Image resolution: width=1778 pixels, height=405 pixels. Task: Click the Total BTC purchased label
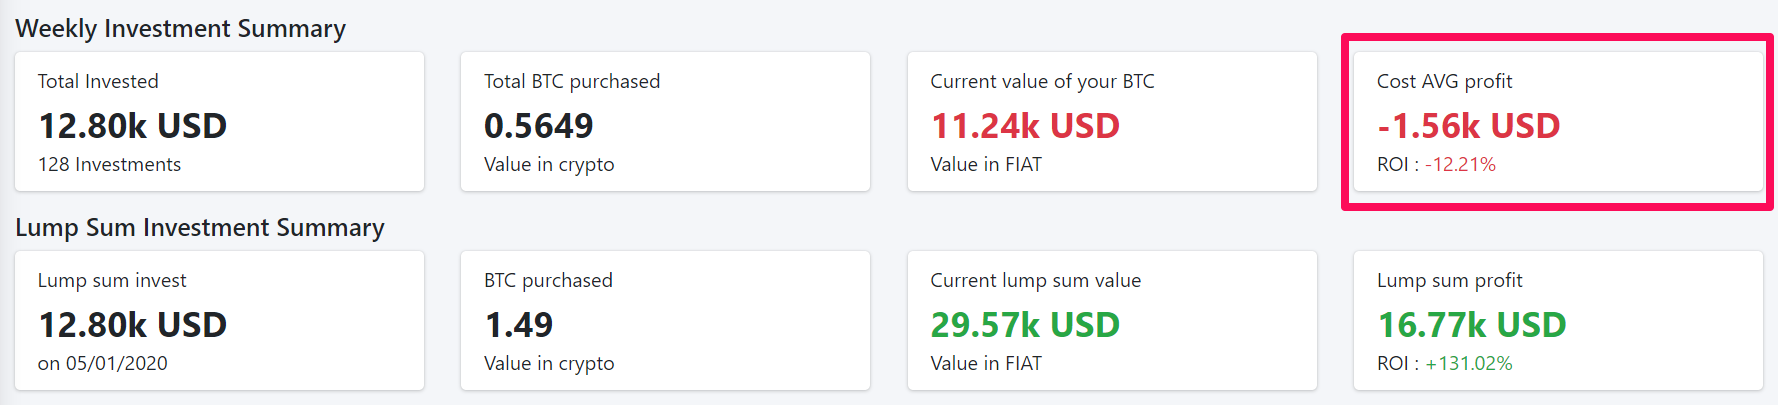[x=572, y=81]
